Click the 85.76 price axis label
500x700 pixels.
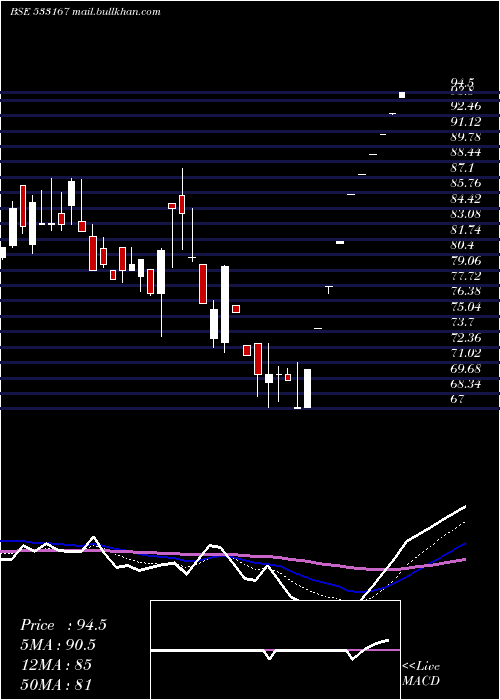[466, 183]
